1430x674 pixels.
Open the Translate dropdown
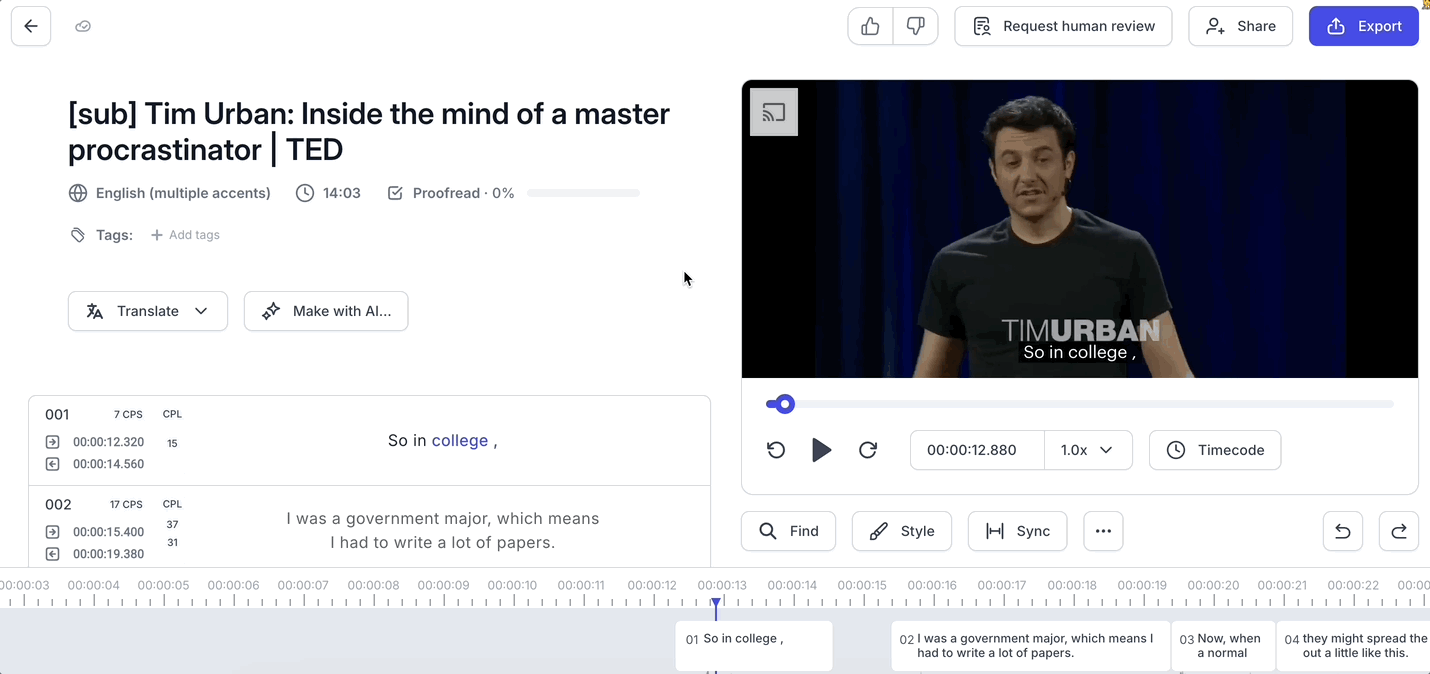[148, 311]
